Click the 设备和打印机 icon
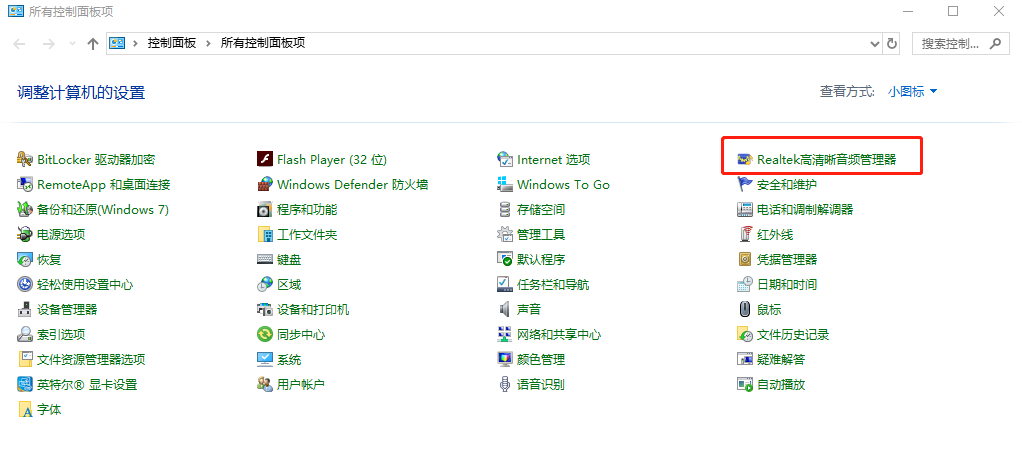 265,309
